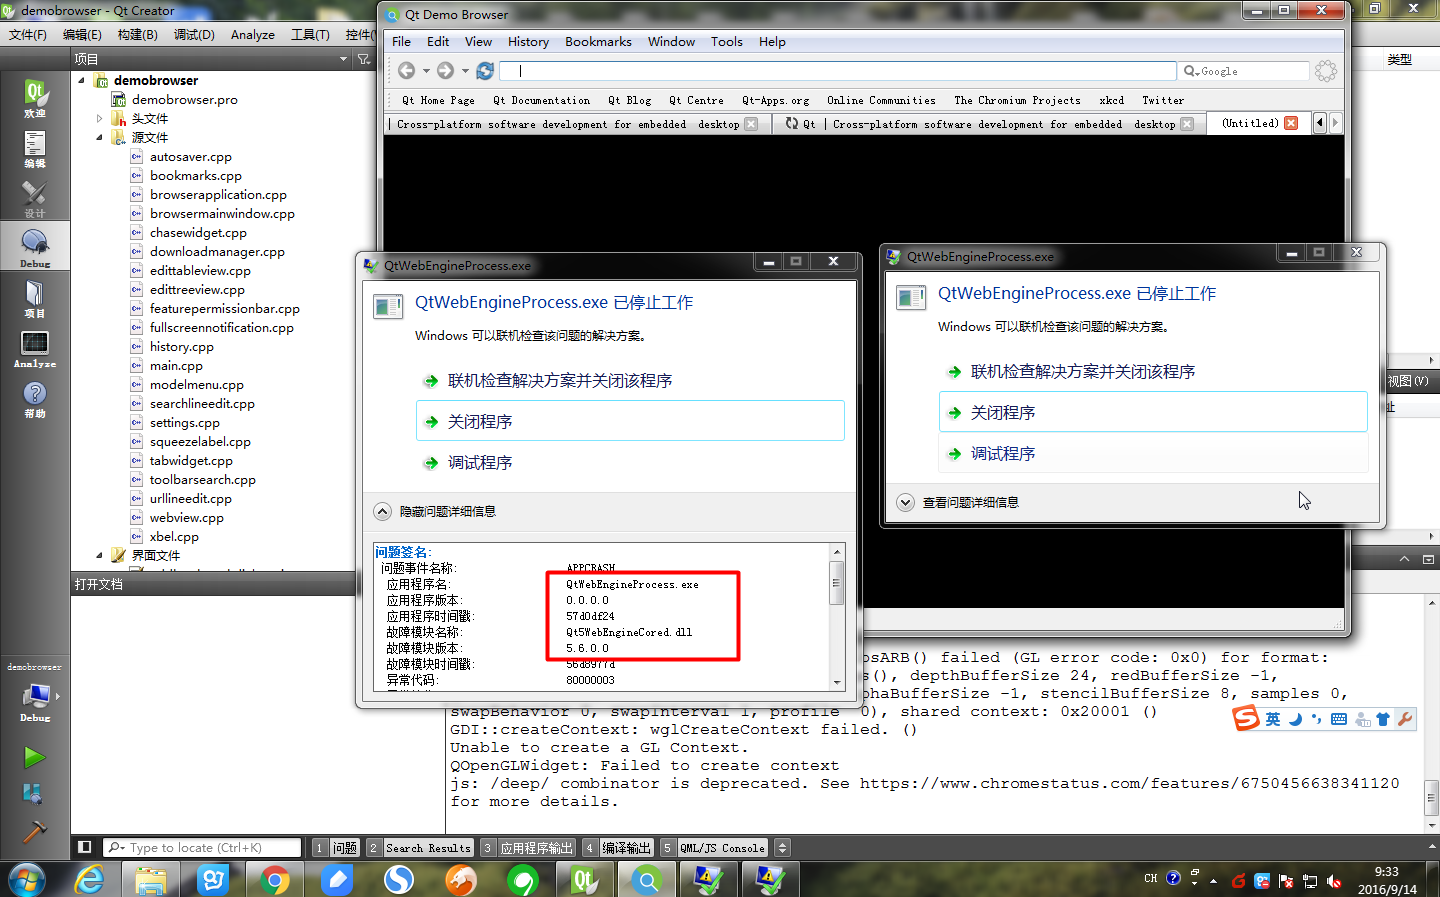Open the back-history dropdown arrow in browser
1440x897 pixels.
[x=426, y=71]
